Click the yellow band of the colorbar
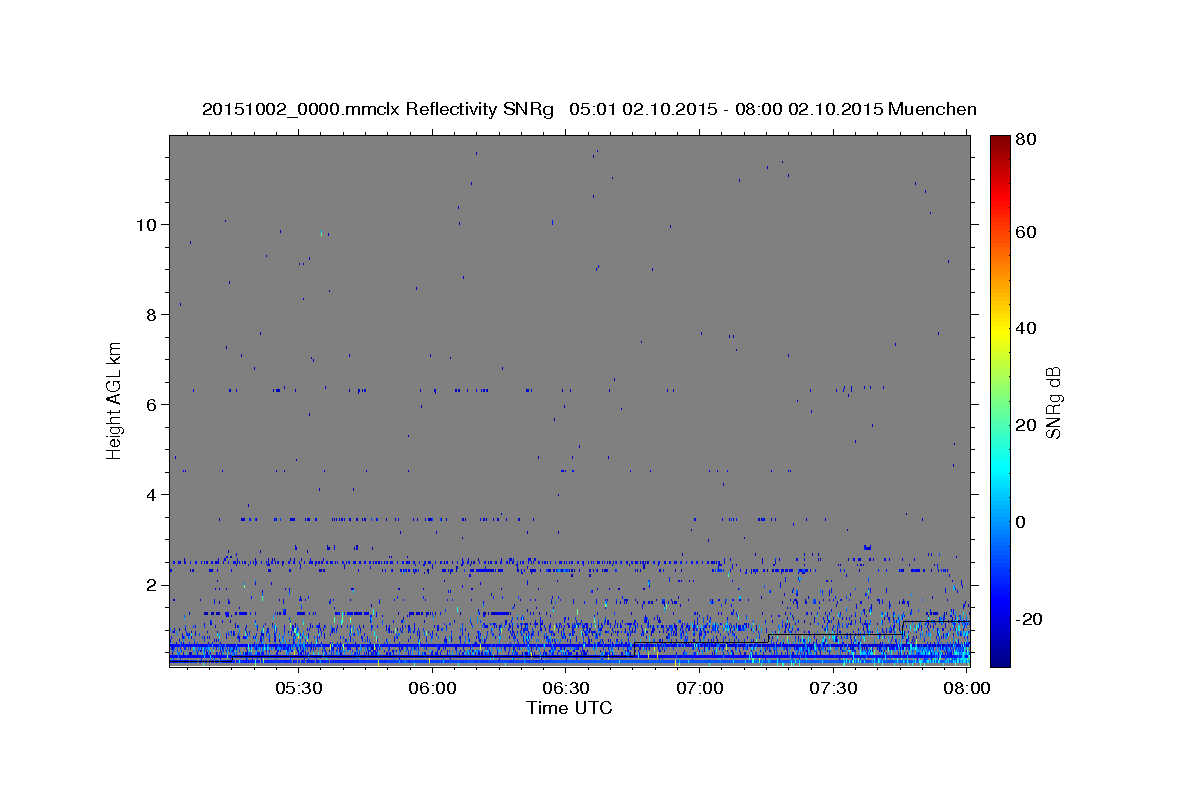The width and height of the screenshot is (1200, 800). (999, 325)
